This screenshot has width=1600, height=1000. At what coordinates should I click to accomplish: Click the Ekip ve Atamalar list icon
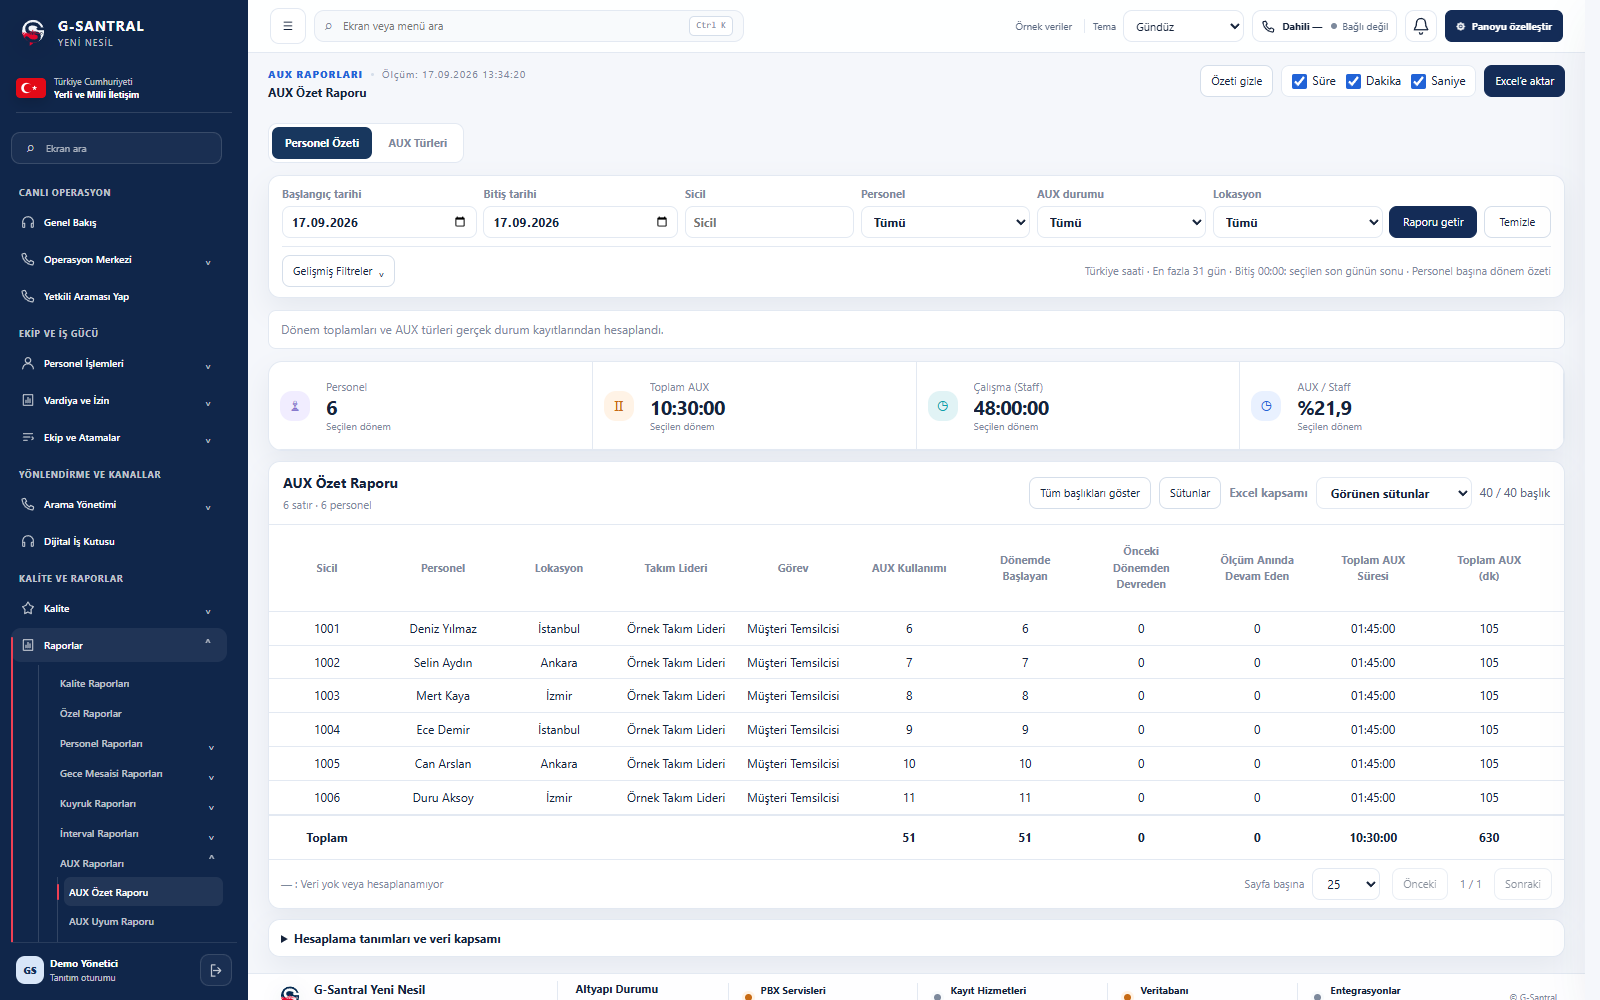click(28, 437)
